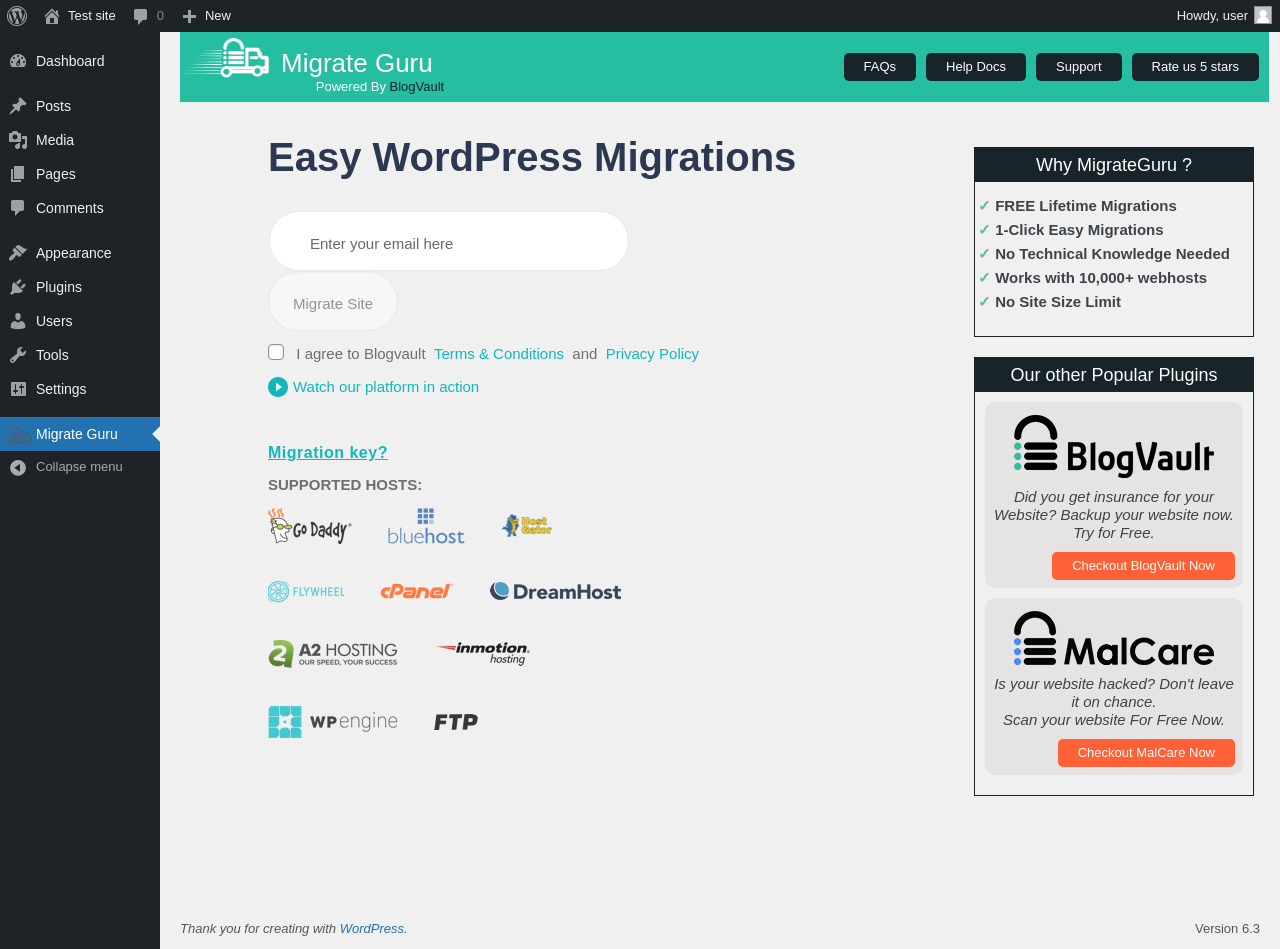Select the cPanel host logo
The image size is (1280, 949).
417,591
